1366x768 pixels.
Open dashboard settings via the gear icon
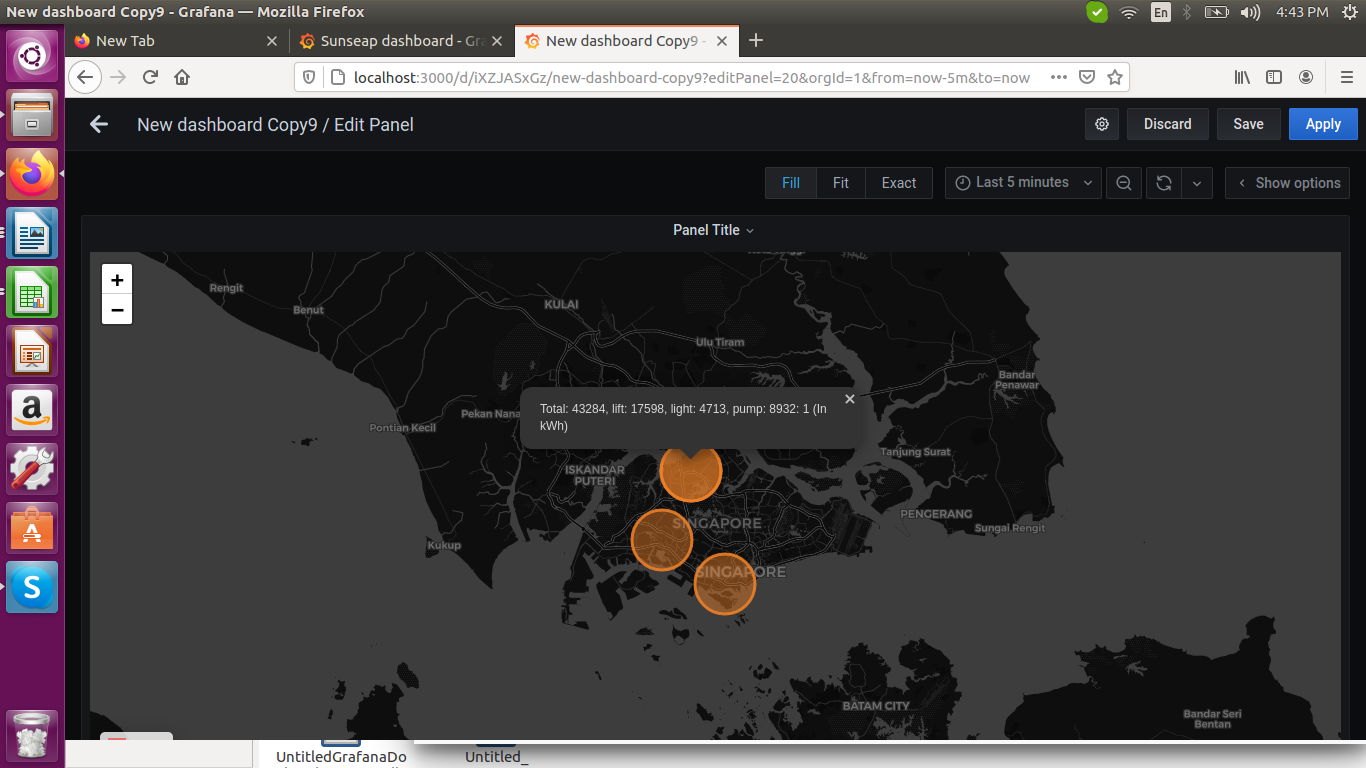coord(1101,123)
